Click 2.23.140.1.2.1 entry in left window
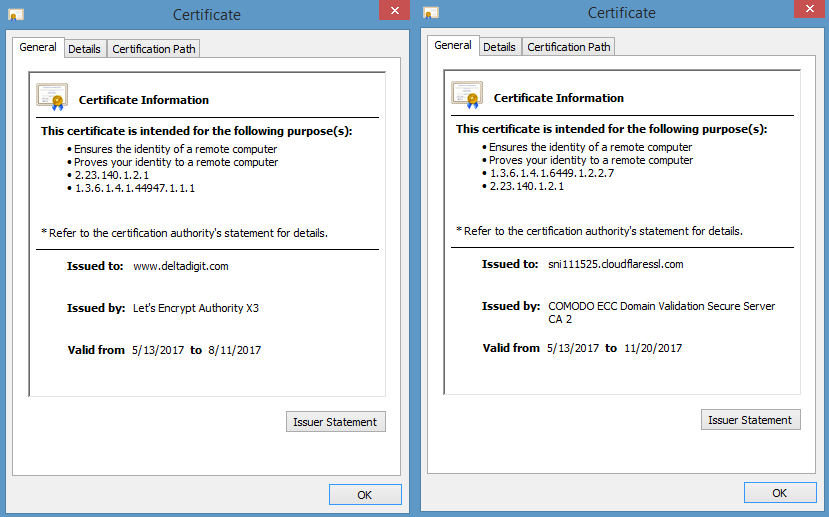The height and width of the screenshot is (517, 829). 112,175
